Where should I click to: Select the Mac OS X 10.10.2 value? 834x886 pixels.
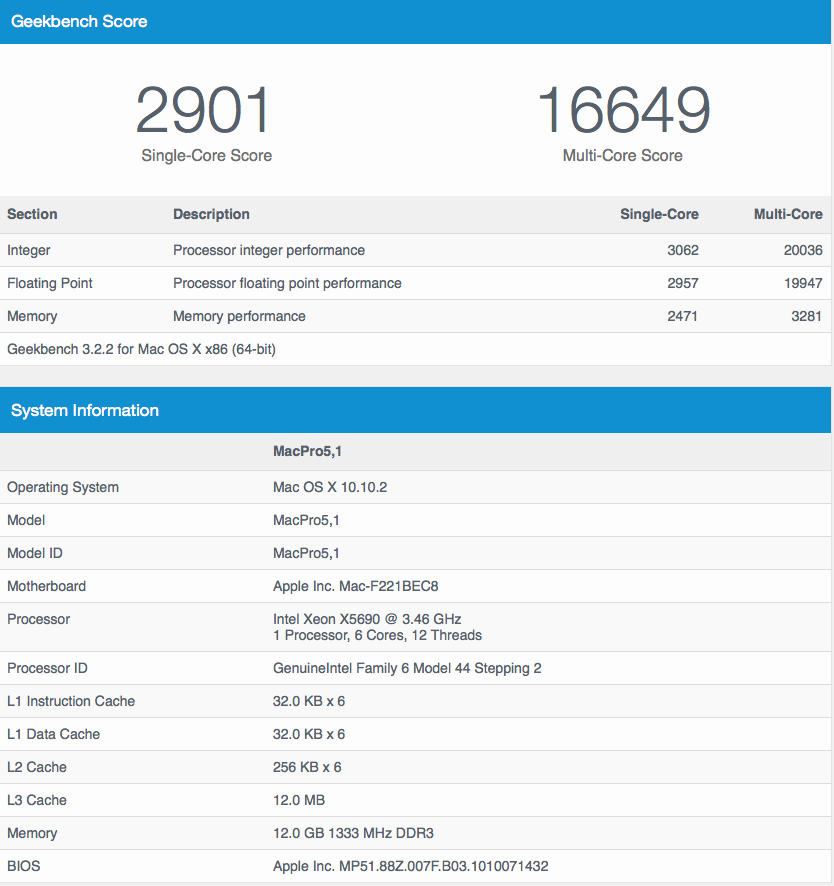330,487
